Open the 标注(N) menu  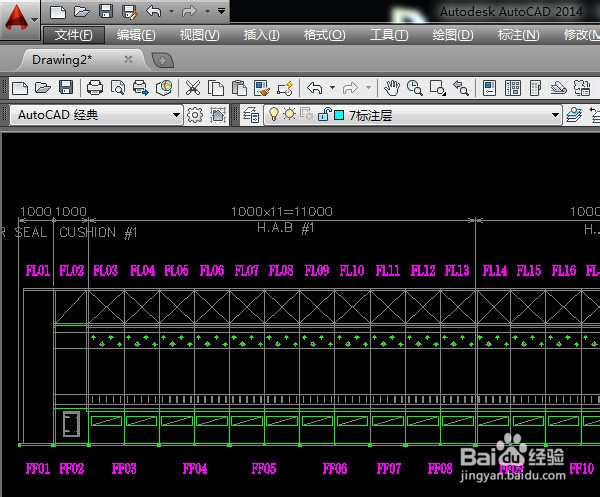point(518,35)
